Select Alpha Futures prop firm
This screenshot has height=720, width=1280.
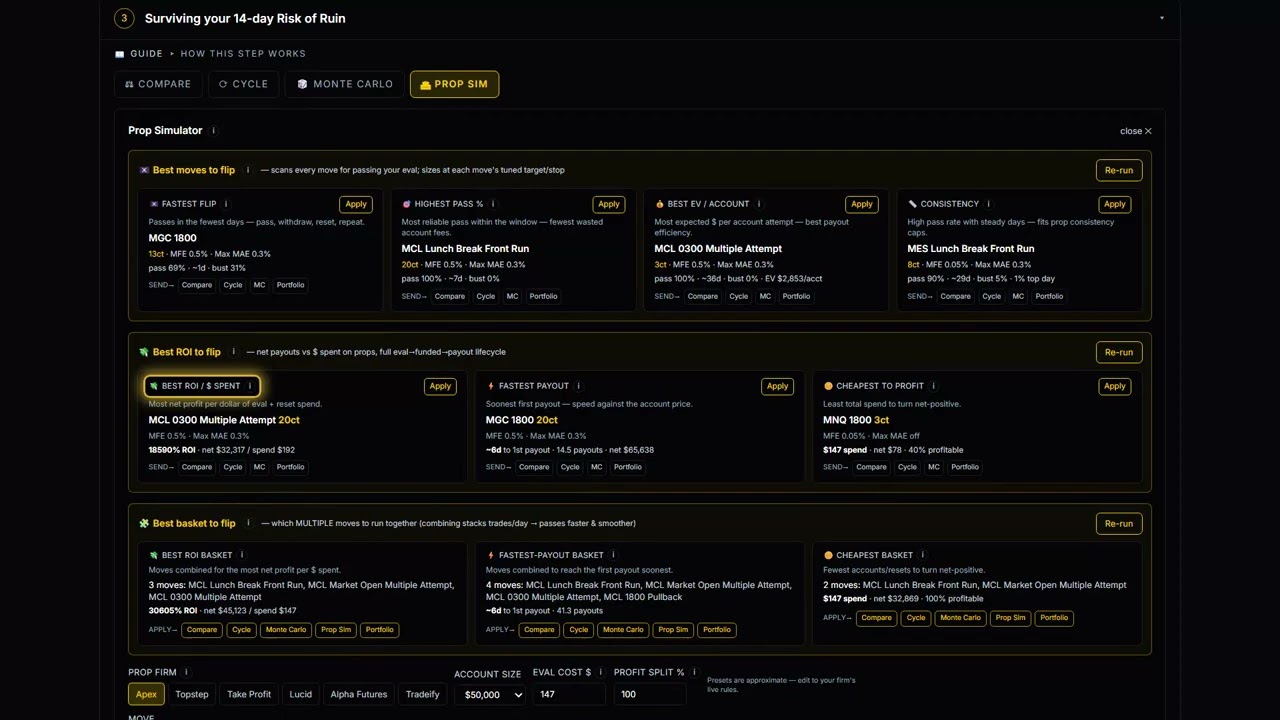359,694
